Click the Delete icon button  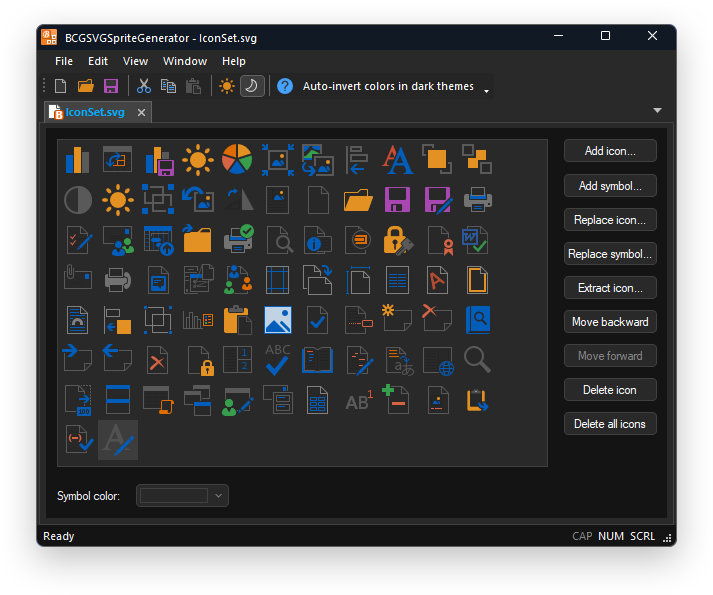pyautogui.click(x=610, y=390)
